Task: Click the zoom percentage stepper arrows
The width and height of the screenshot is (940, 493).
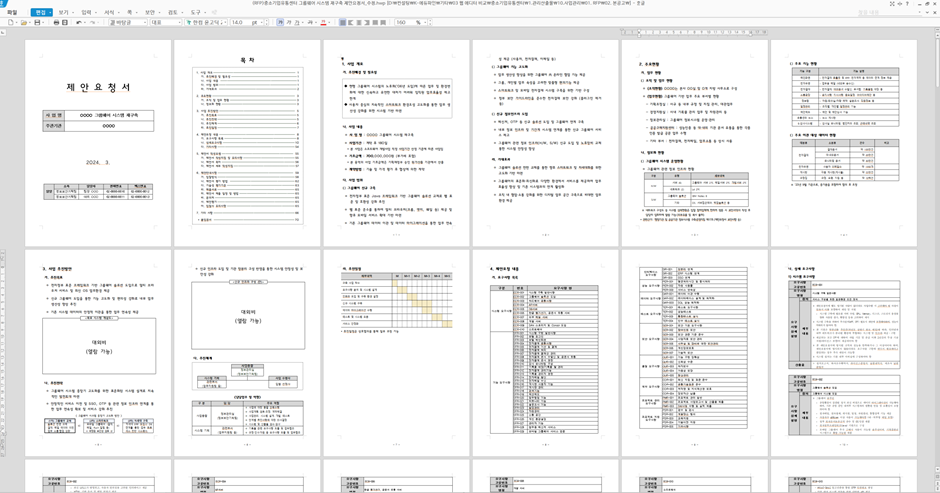Action: (x=430, y=22)
